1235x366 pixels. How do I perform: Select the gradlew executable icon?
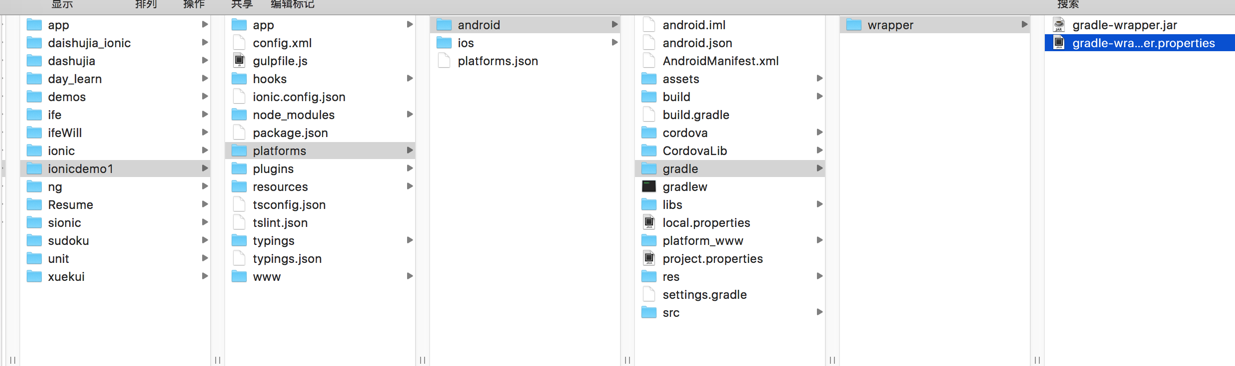point(649,187)
